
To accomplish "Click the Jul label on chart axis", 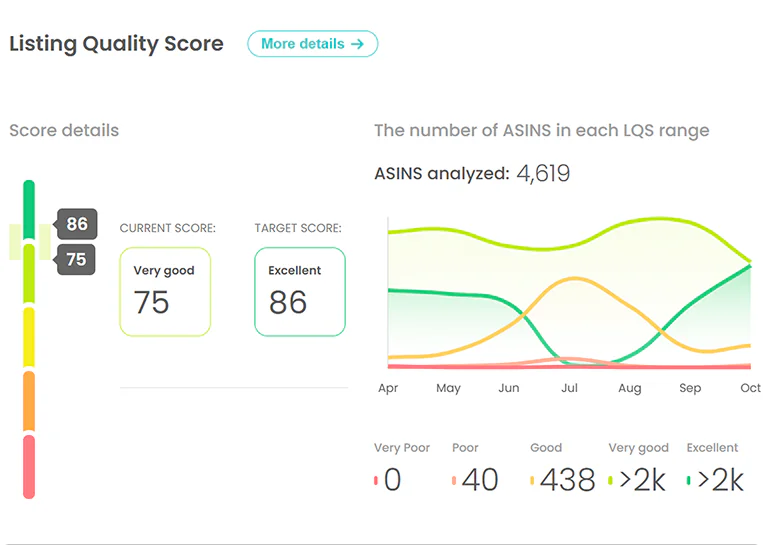I will click(570, 388).
